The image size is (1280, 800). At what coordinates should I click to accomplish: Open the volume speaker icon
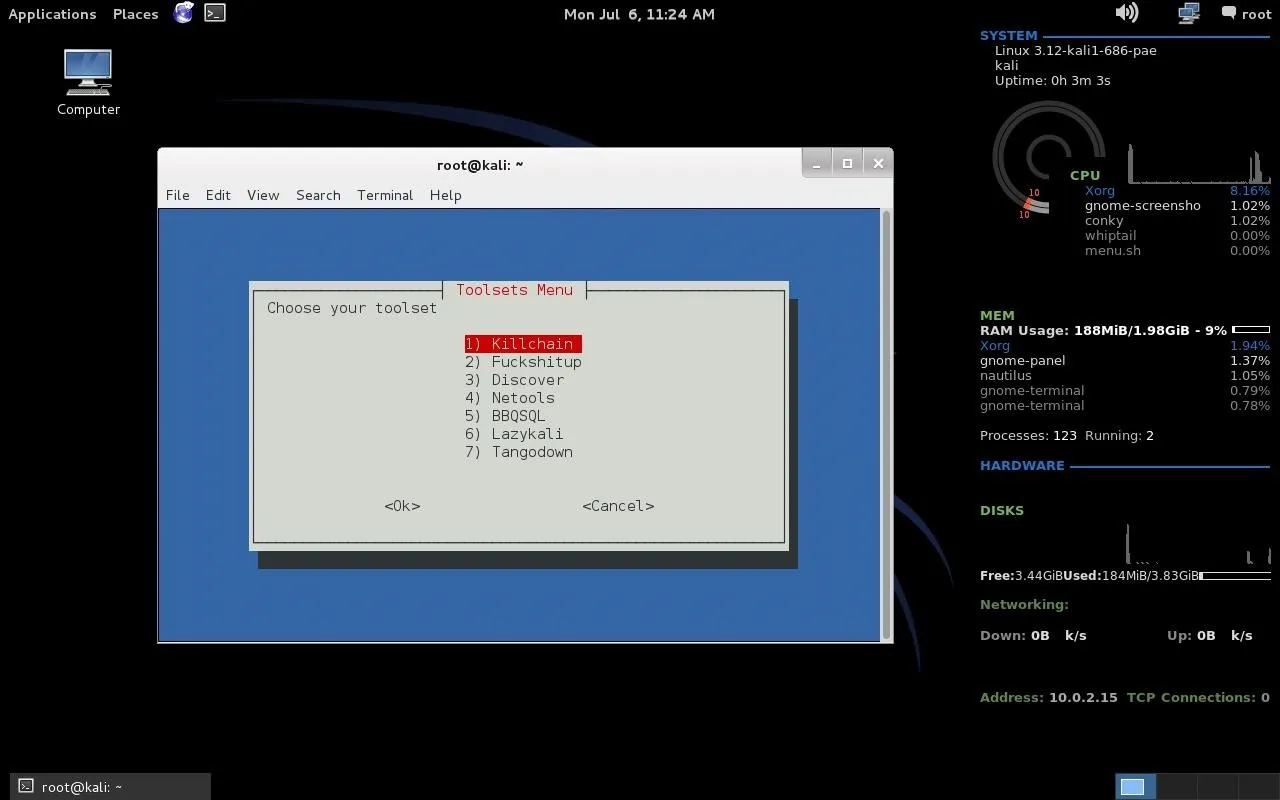[1127, 13]
